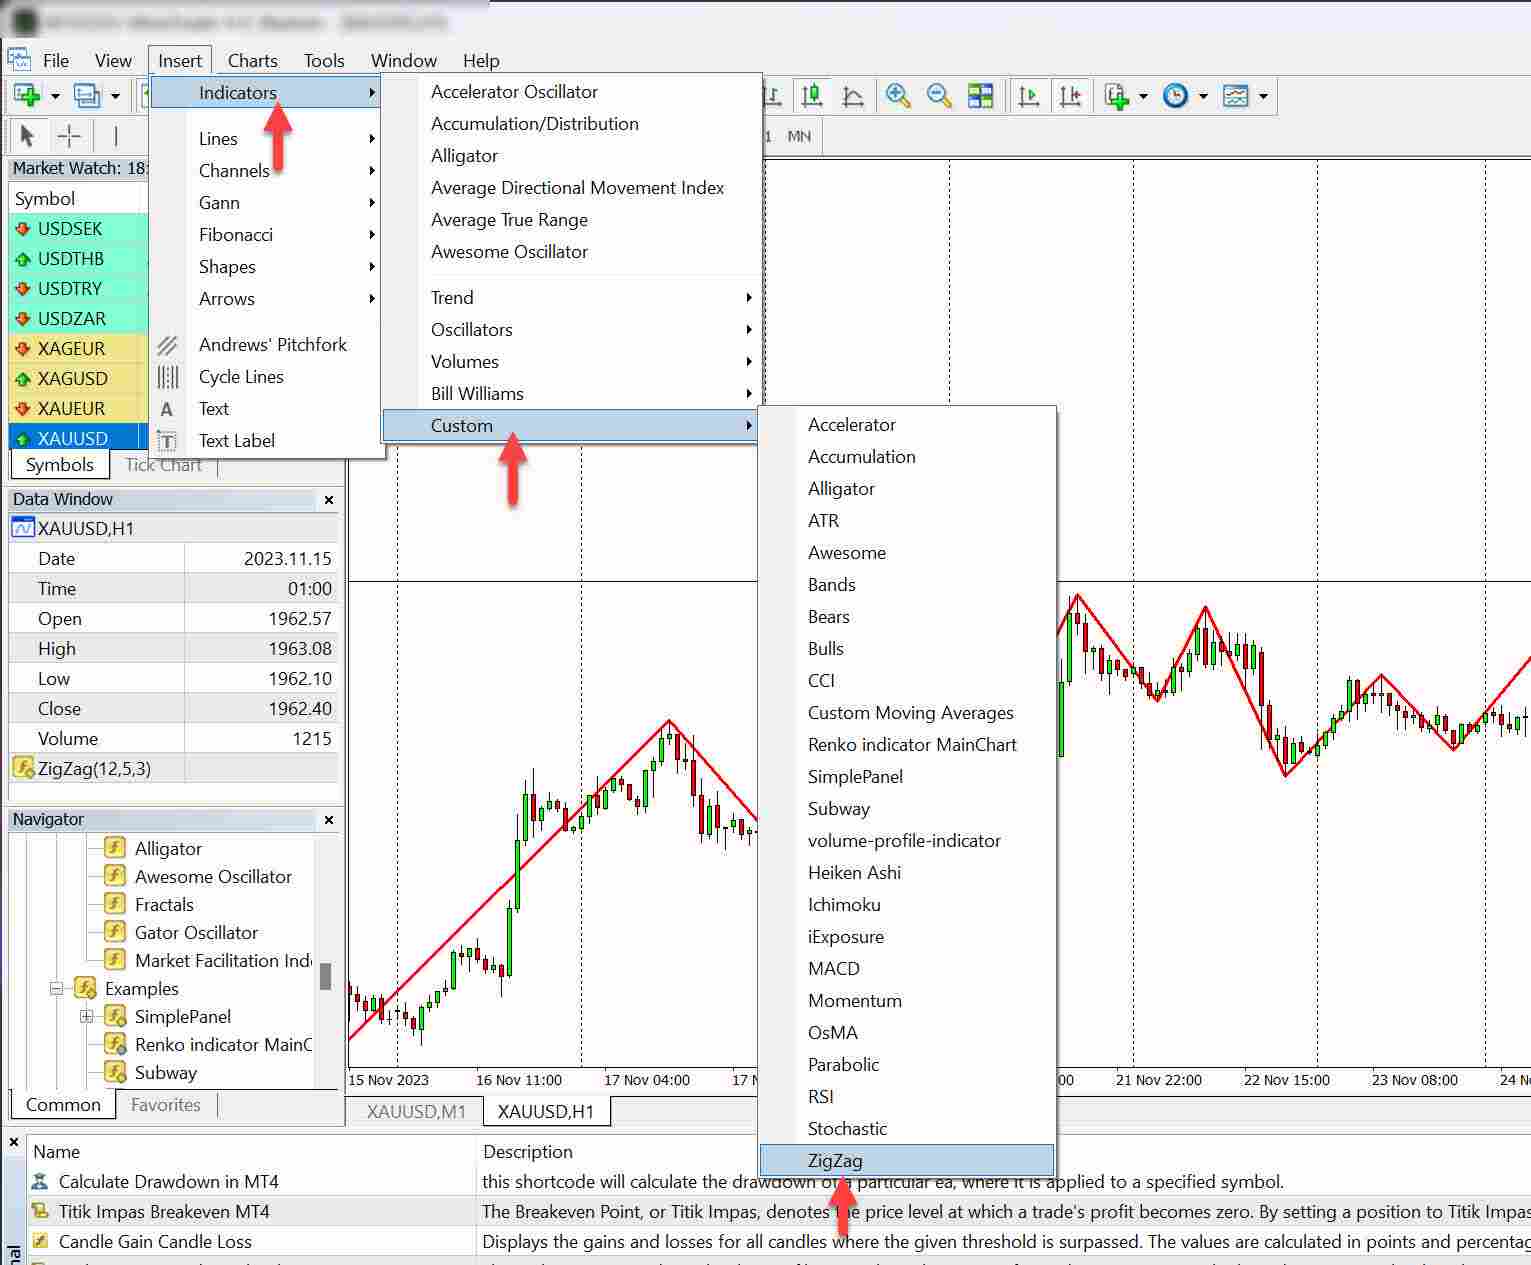Open the Periods clock dropdown arrow
Screen dimensions: 1531x1265
pos(1203,97)
